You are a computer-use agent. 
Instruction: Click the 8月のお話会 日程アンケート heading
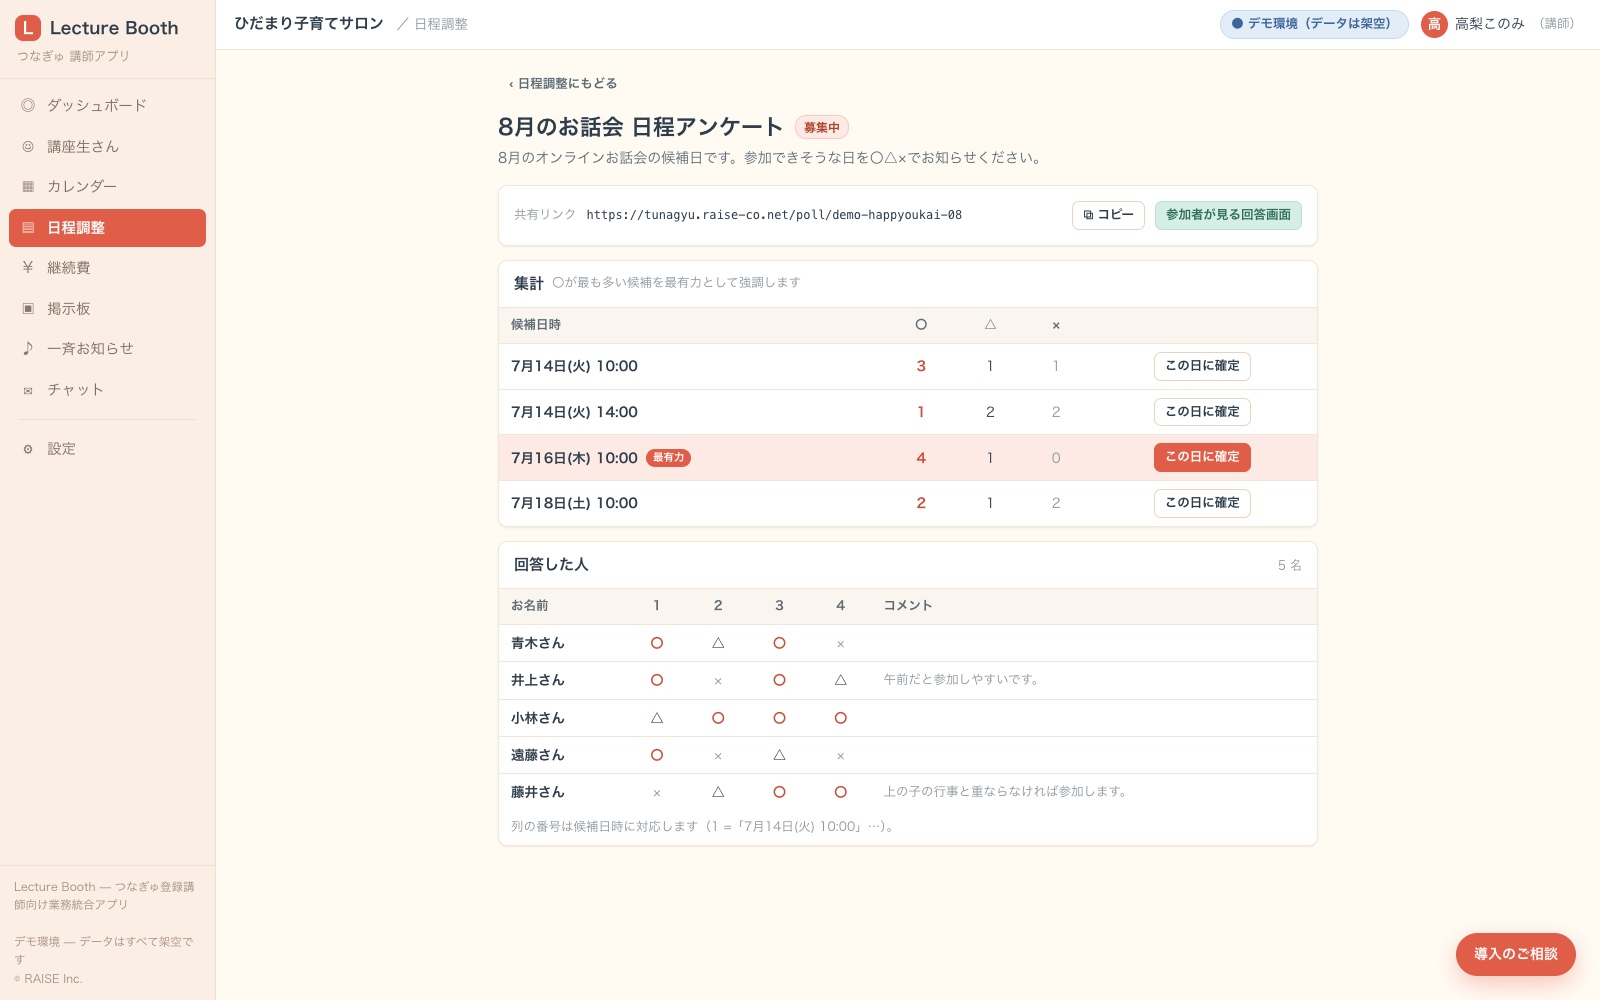click(640, 127)
